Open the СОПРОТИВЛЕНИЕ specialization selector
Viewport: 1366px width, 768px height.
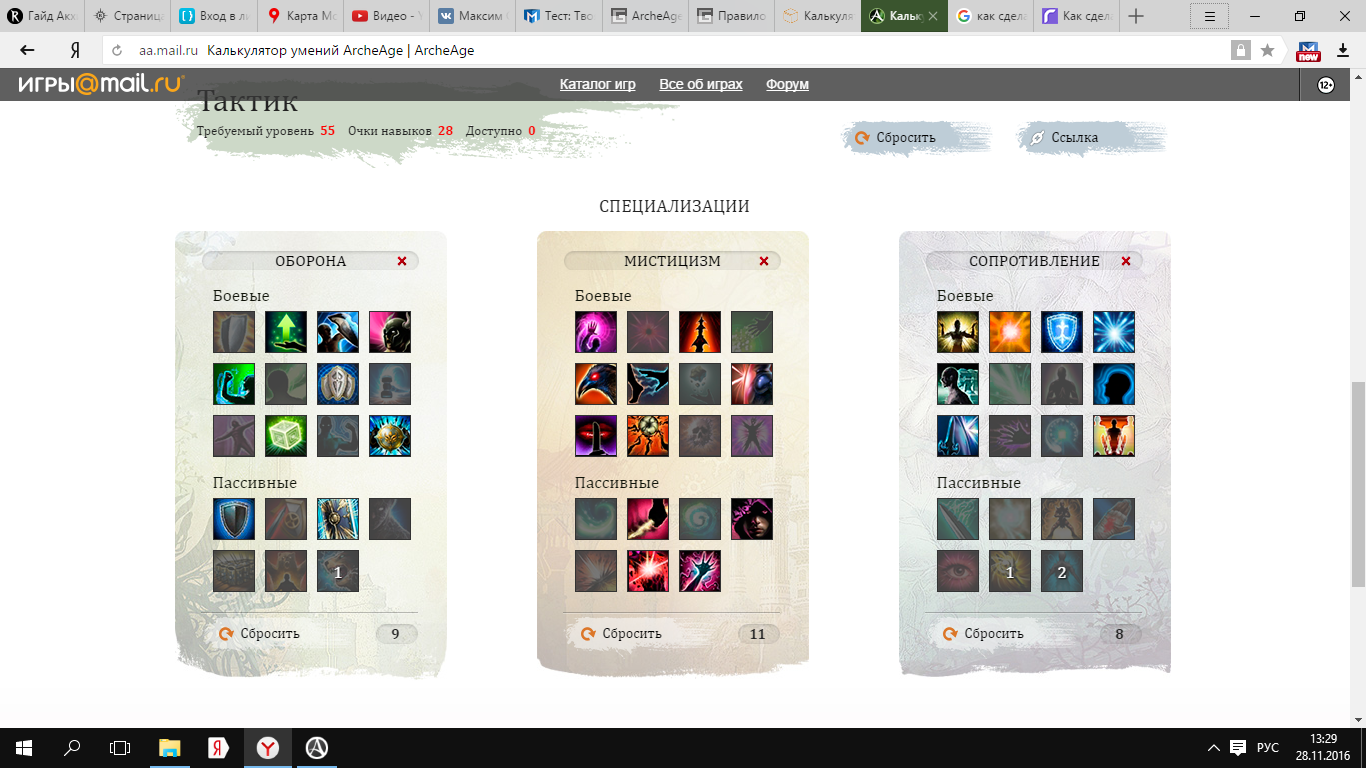point(1035,261)
